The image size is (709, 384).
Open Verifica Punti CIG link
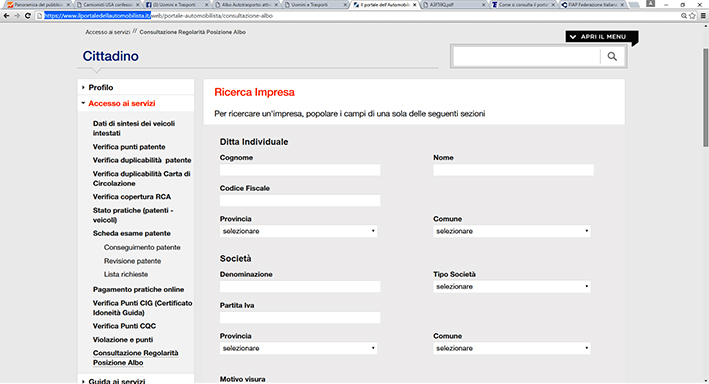tap(142, 308)
